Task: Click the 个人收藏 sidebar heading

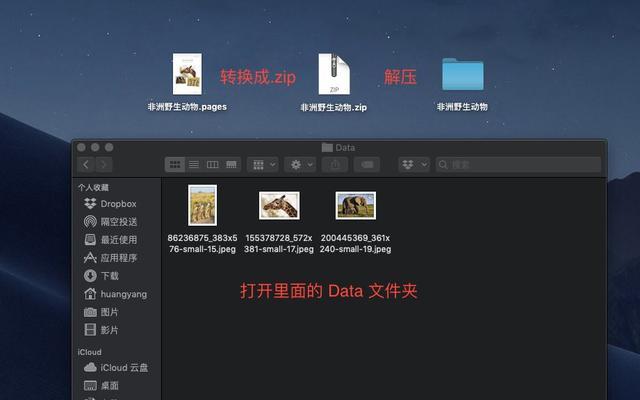Action: tap(93, 187)
